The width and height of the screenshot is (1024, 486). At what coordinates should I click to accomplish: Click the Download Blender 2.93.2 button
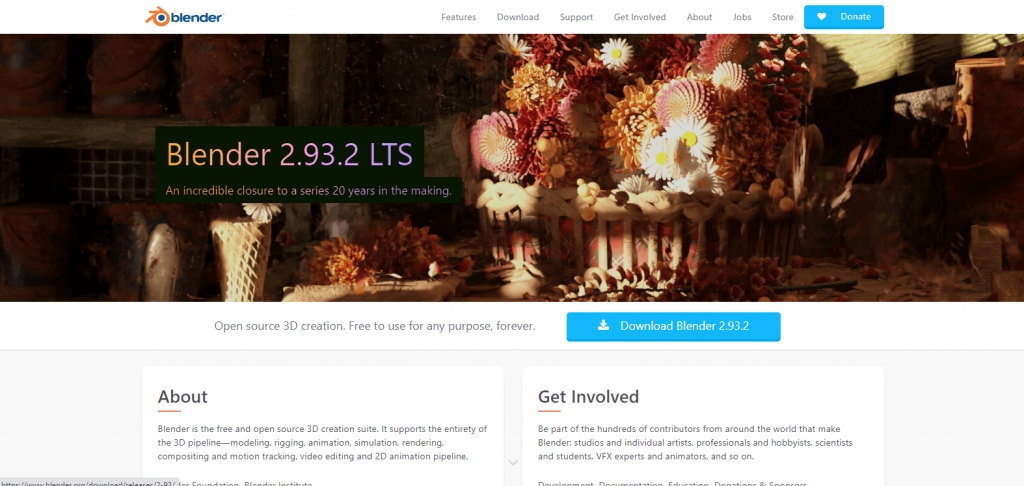click(x=673, y=326)
